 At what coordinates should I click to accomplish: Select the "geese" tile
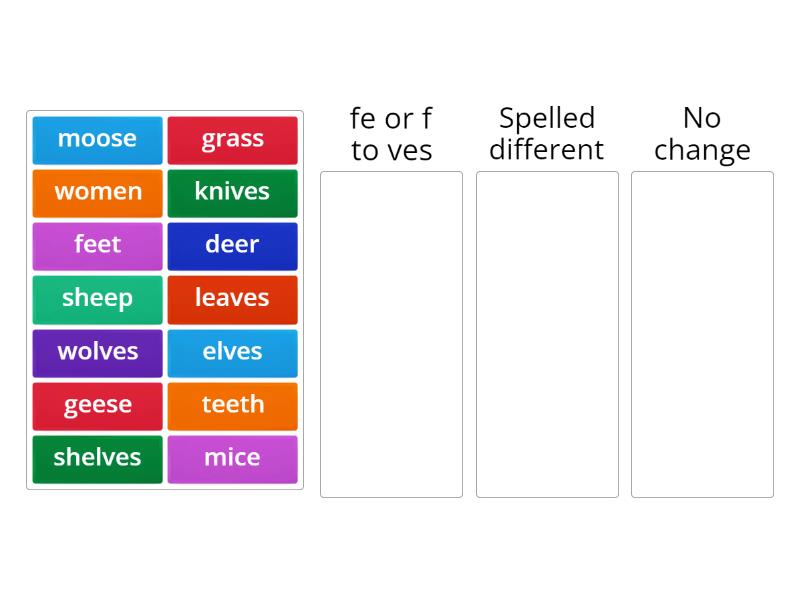point(97,404)
